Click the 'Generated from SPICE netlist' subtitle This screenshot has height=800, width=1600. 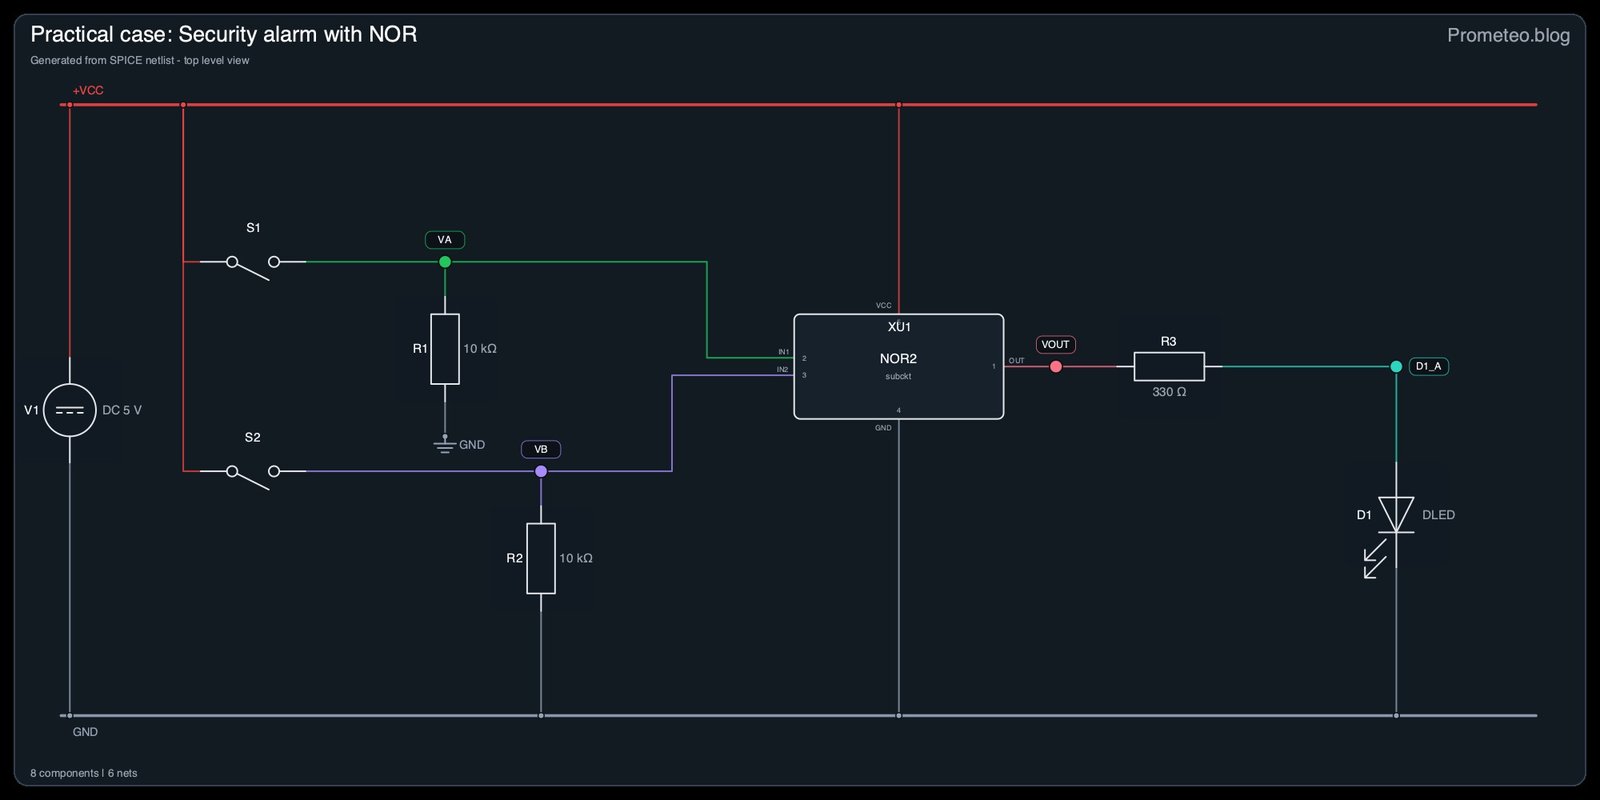pyautogui.click(x=140, y=60)
